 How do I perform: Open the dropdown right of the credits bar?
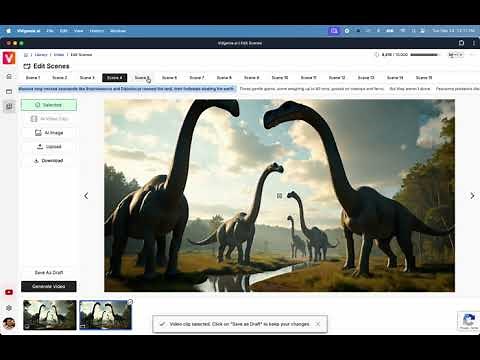point(456,55)
